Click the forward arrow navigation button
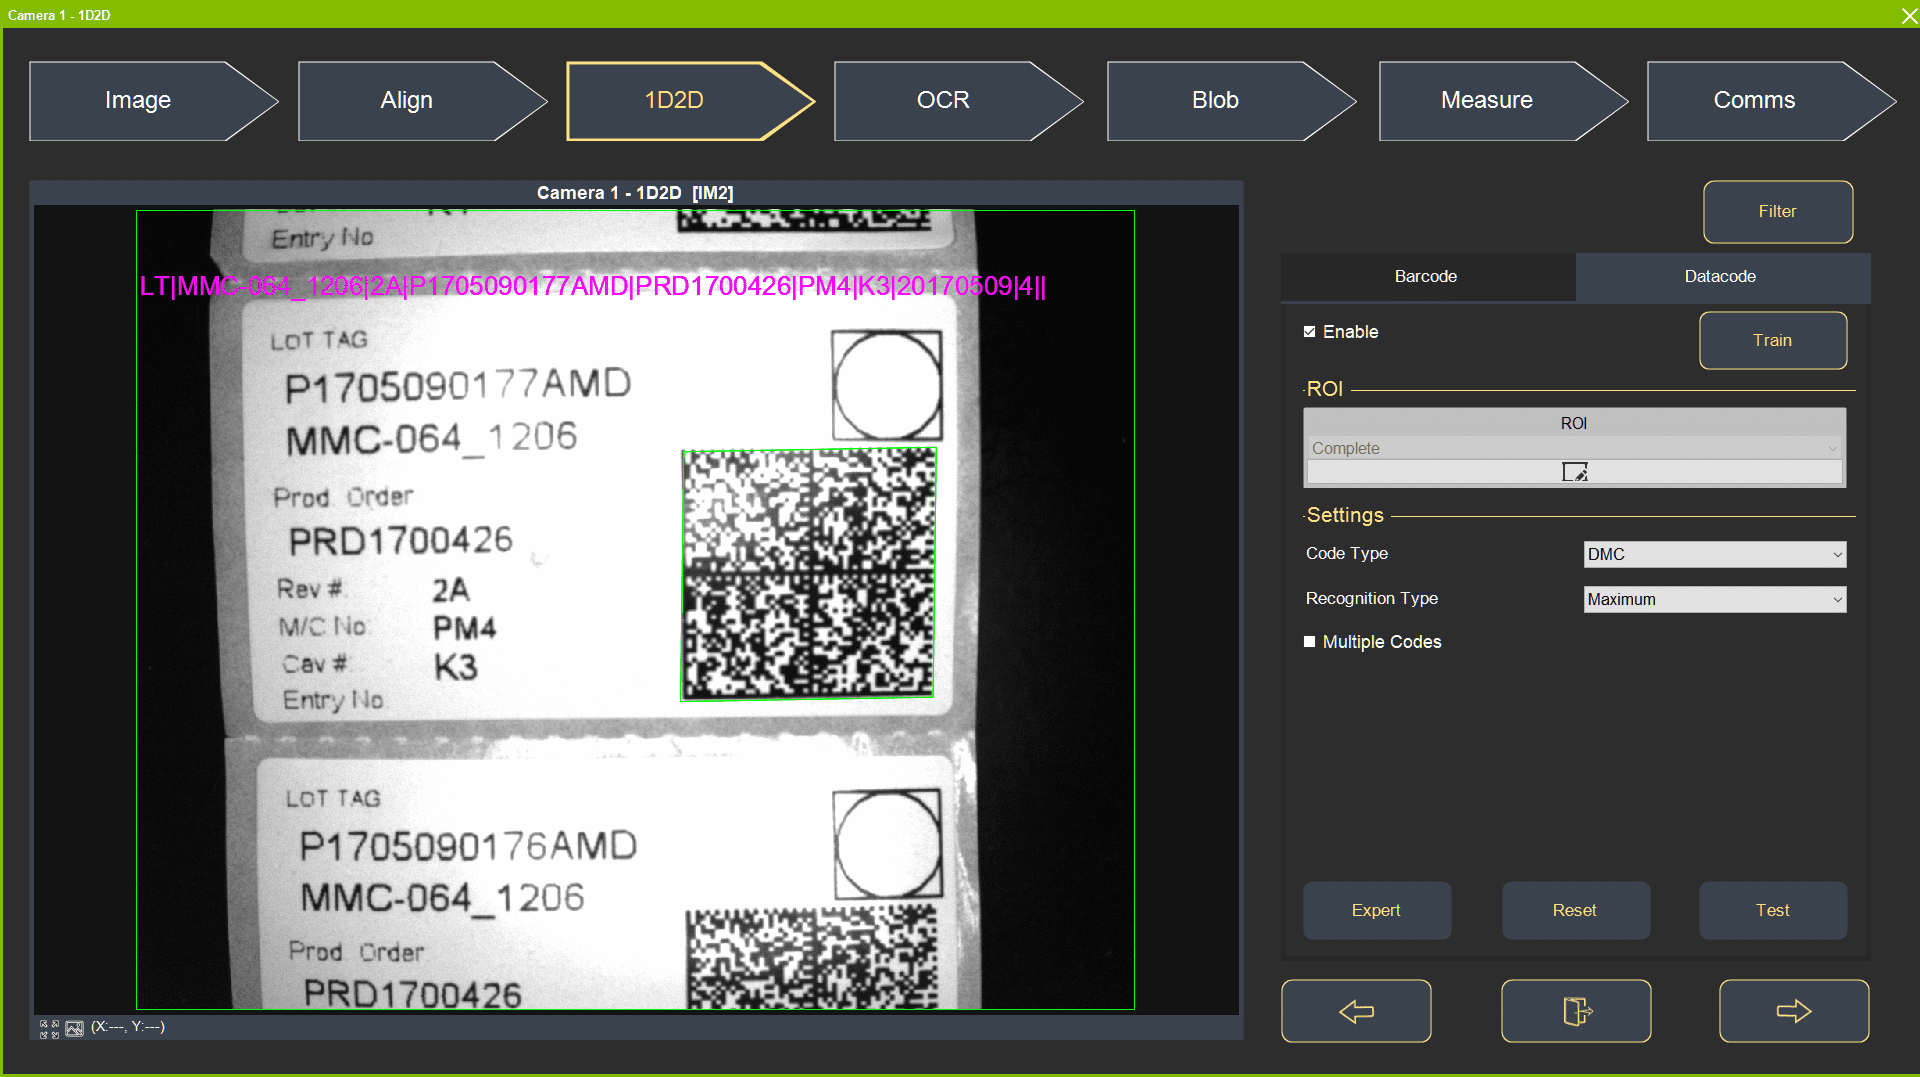This screenshot has height=1077, width=1920. [1794, 1011]
